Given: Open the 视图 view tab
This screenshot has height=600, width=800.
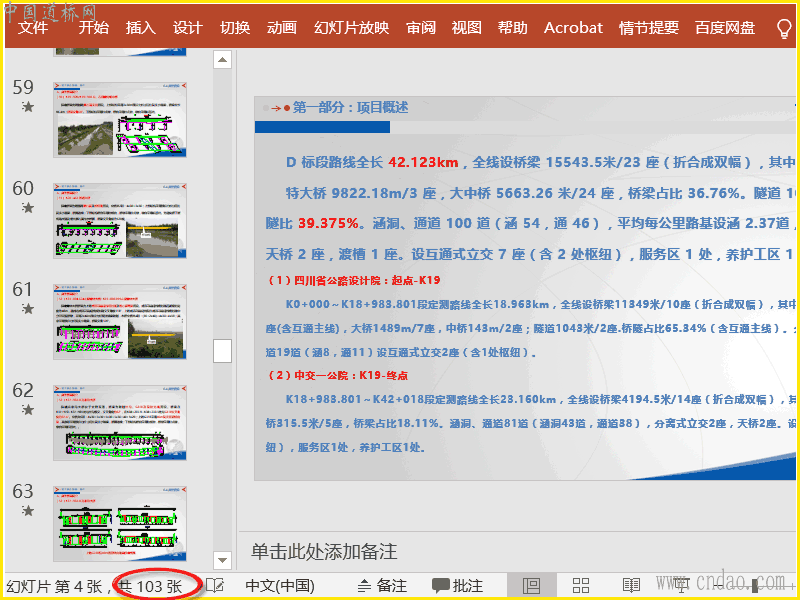Looking at the screenshot, I should [466, 28].
